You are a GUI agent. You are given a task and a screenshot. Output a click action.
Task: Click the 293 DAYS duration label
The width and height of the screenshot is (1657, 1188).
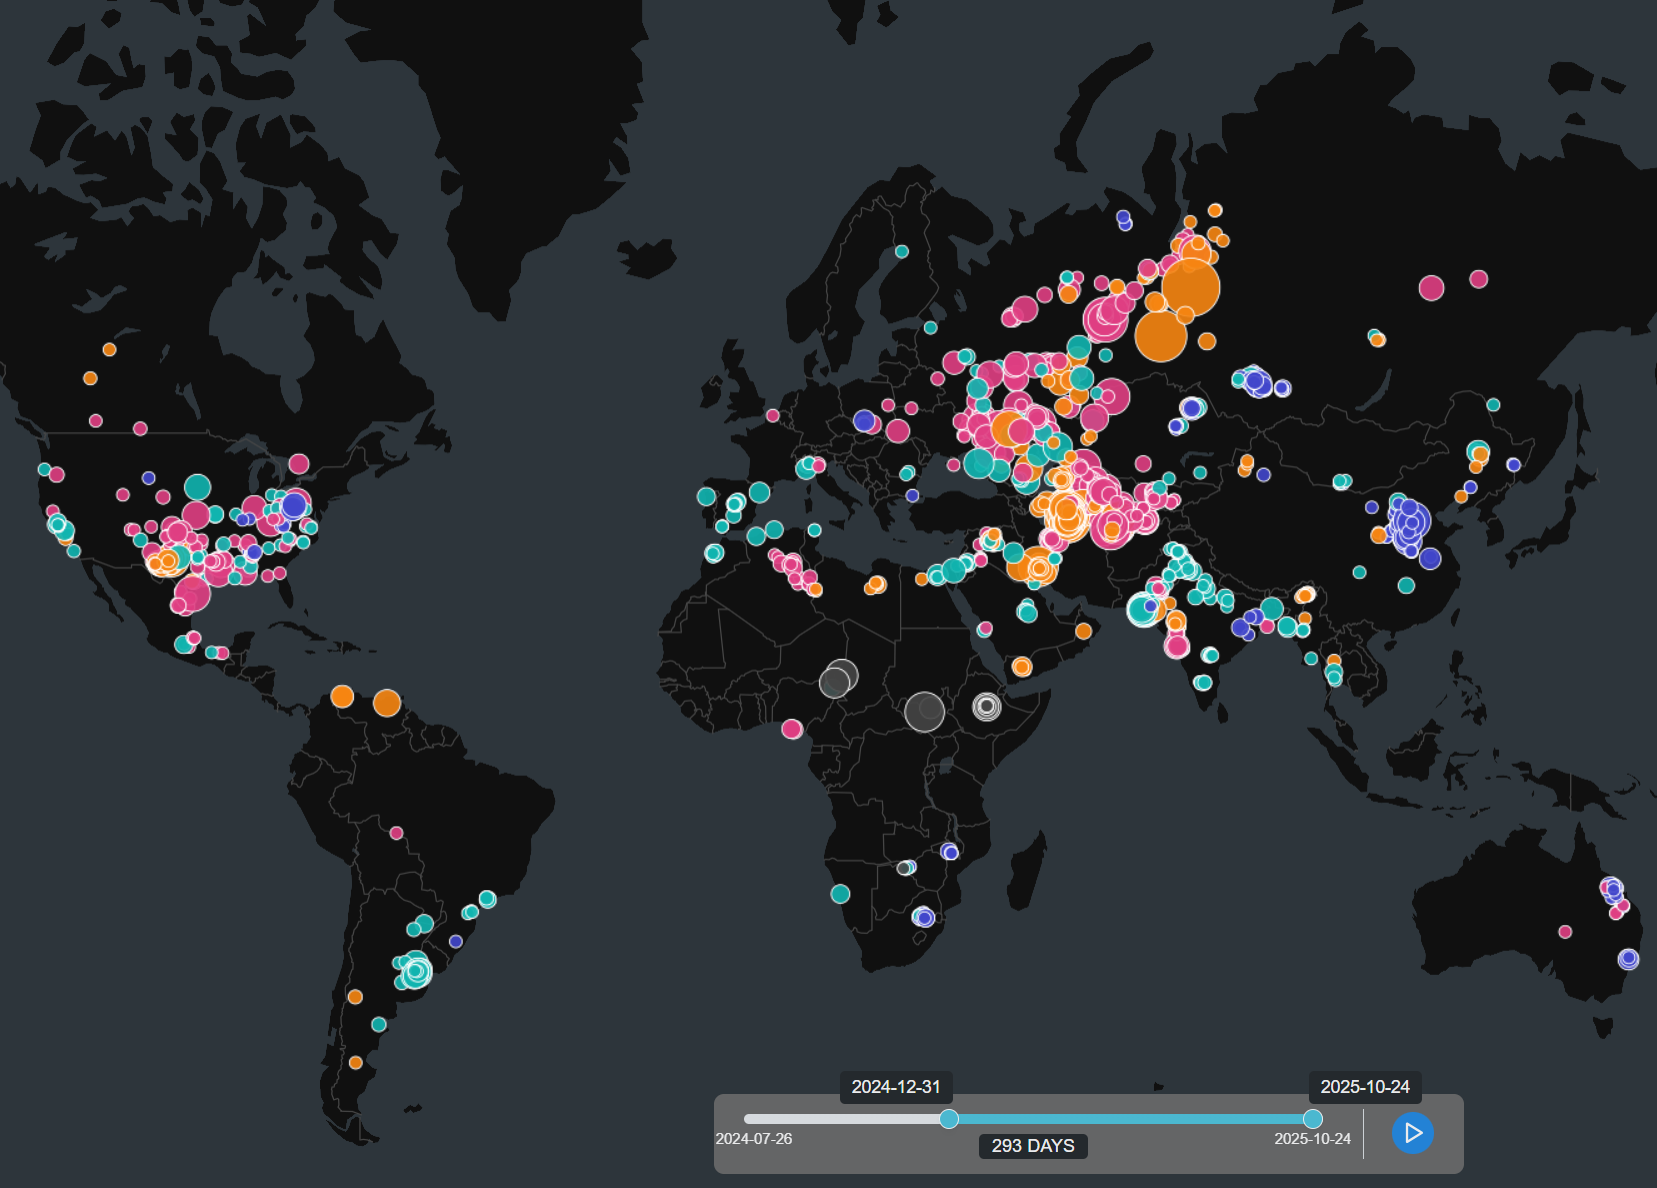1033,1146
